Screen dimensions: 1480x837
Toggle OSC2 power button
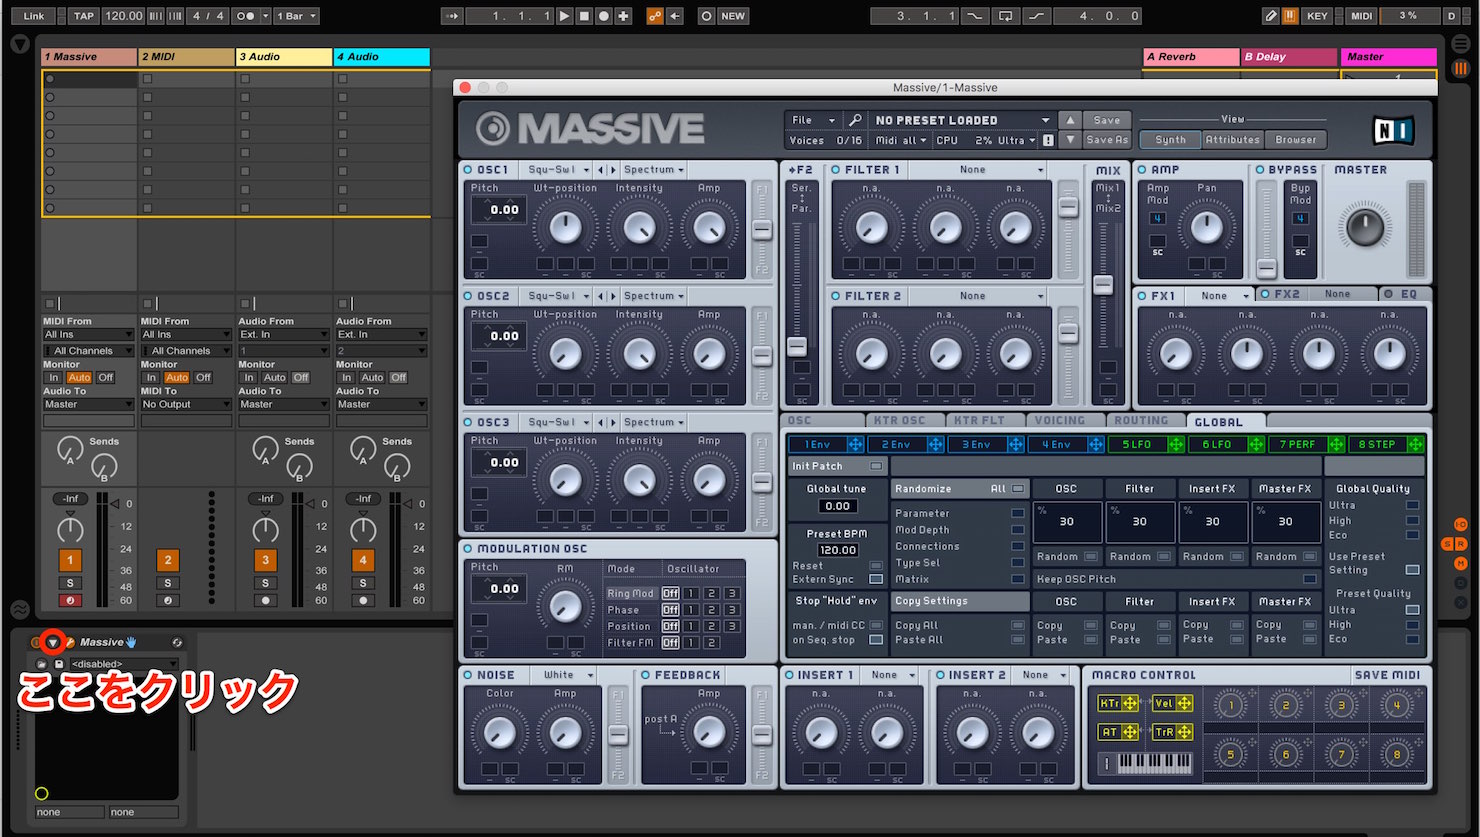click(468, 296)
